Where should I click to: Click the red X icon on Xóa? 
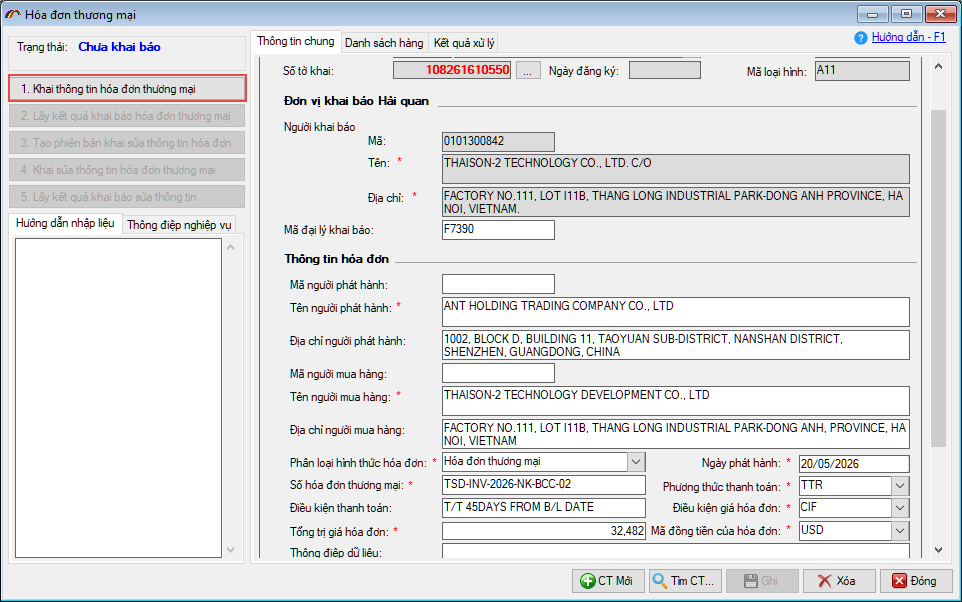pos(825,581)
